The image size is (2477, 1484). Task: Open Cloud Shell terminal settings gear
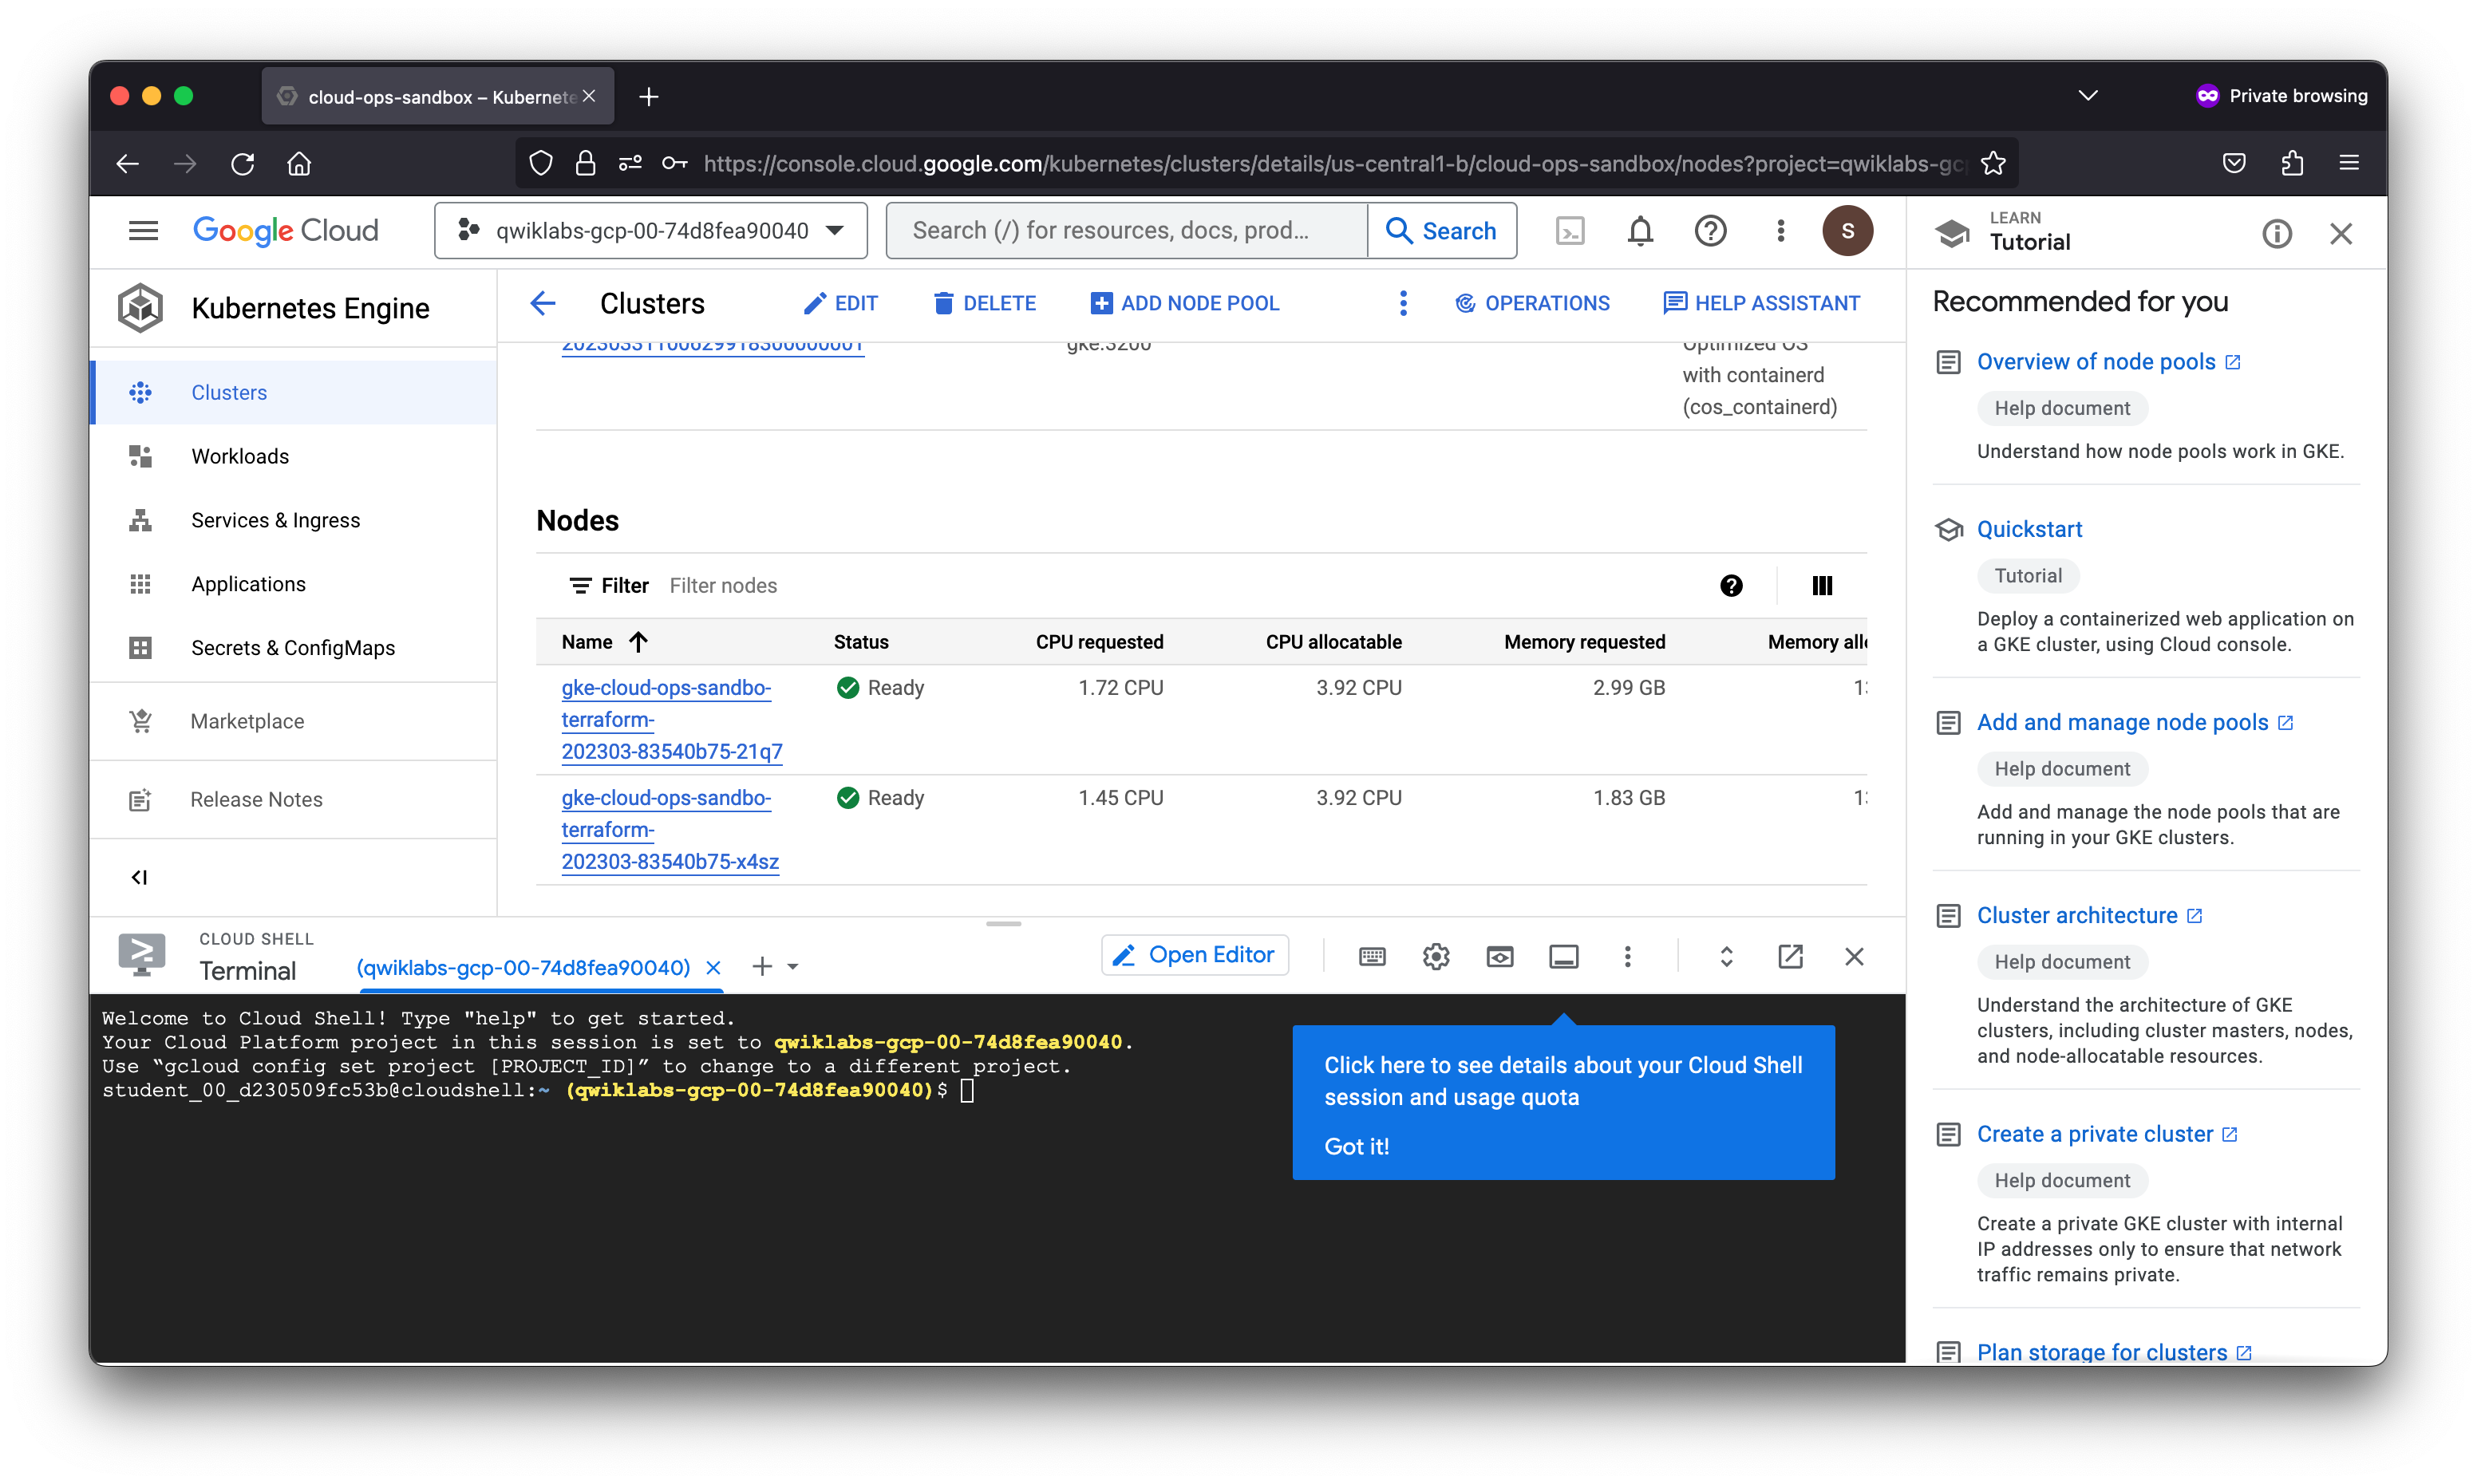coord(1436,957)
